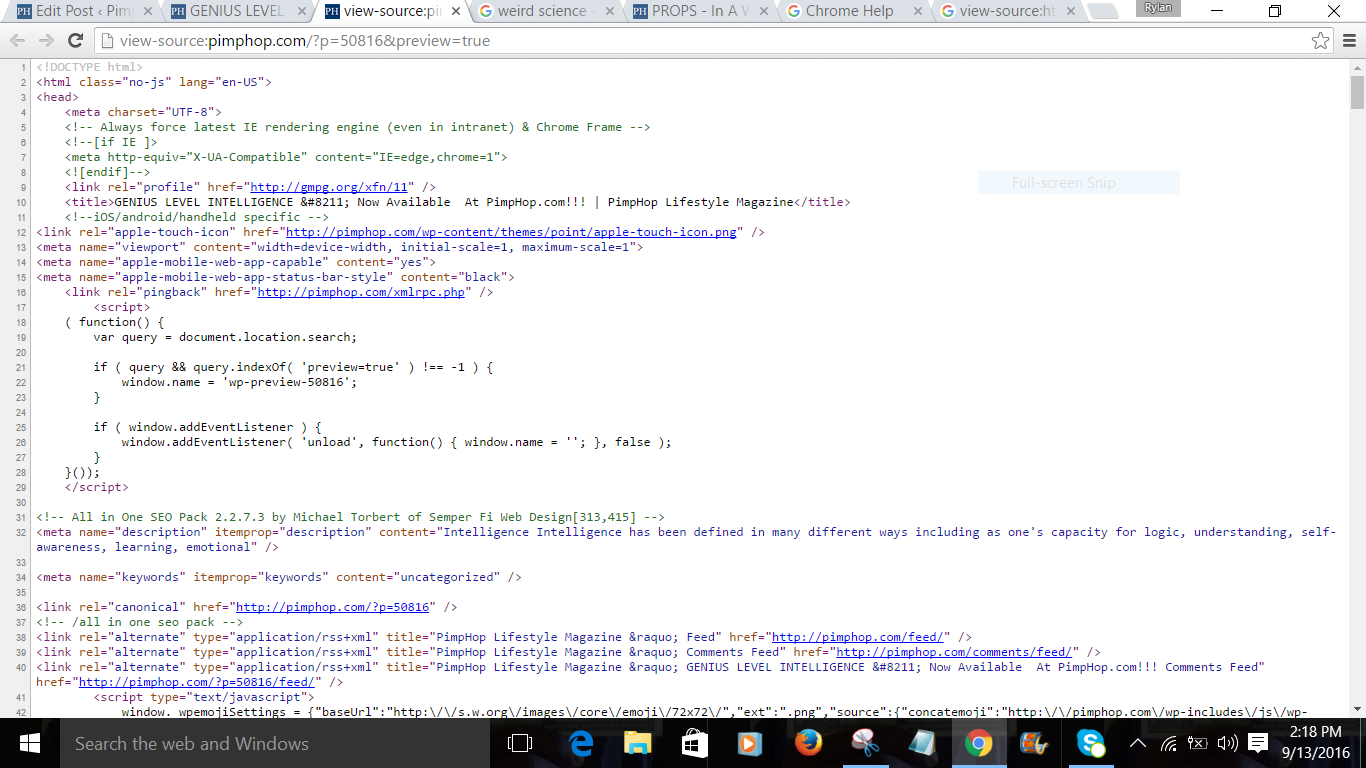Screen dimensions: 1366x768
Task: Click the 'meta name="keywords"' source line
Action: 279,577
